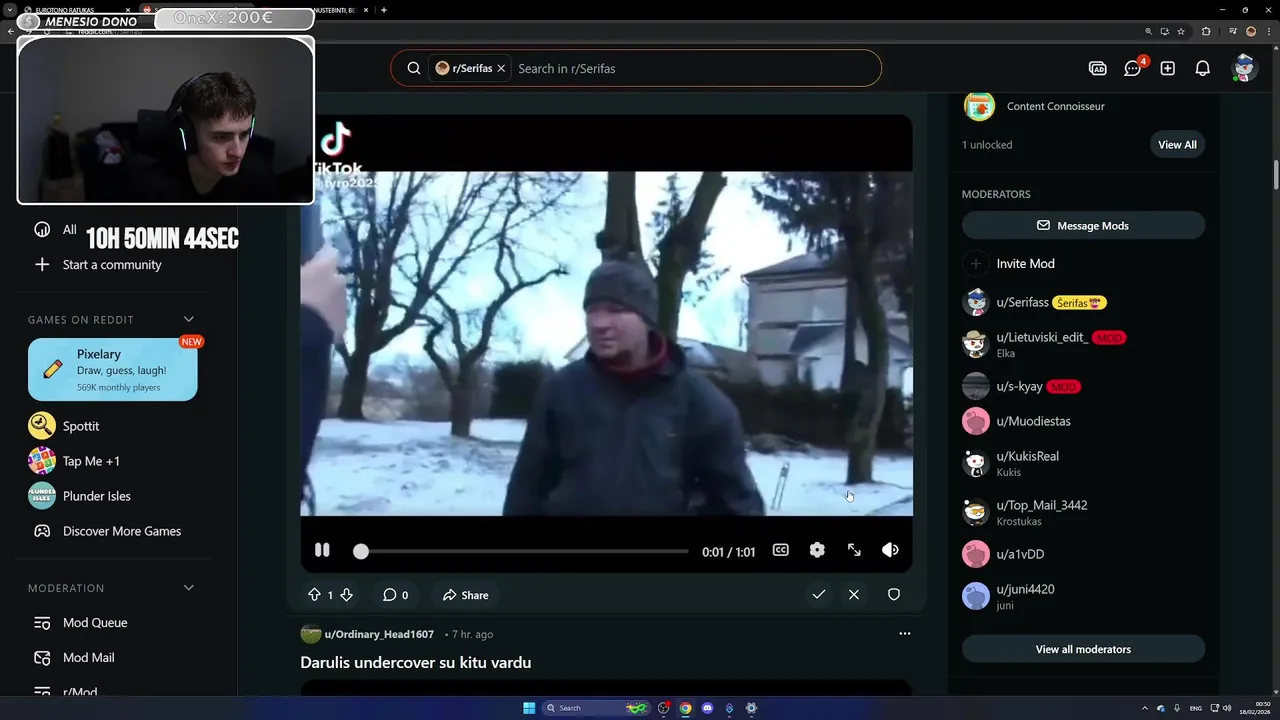Open moderator u/Lietuviski_edit_ profile
The image size is (1280, 720).
[1041, 337]
